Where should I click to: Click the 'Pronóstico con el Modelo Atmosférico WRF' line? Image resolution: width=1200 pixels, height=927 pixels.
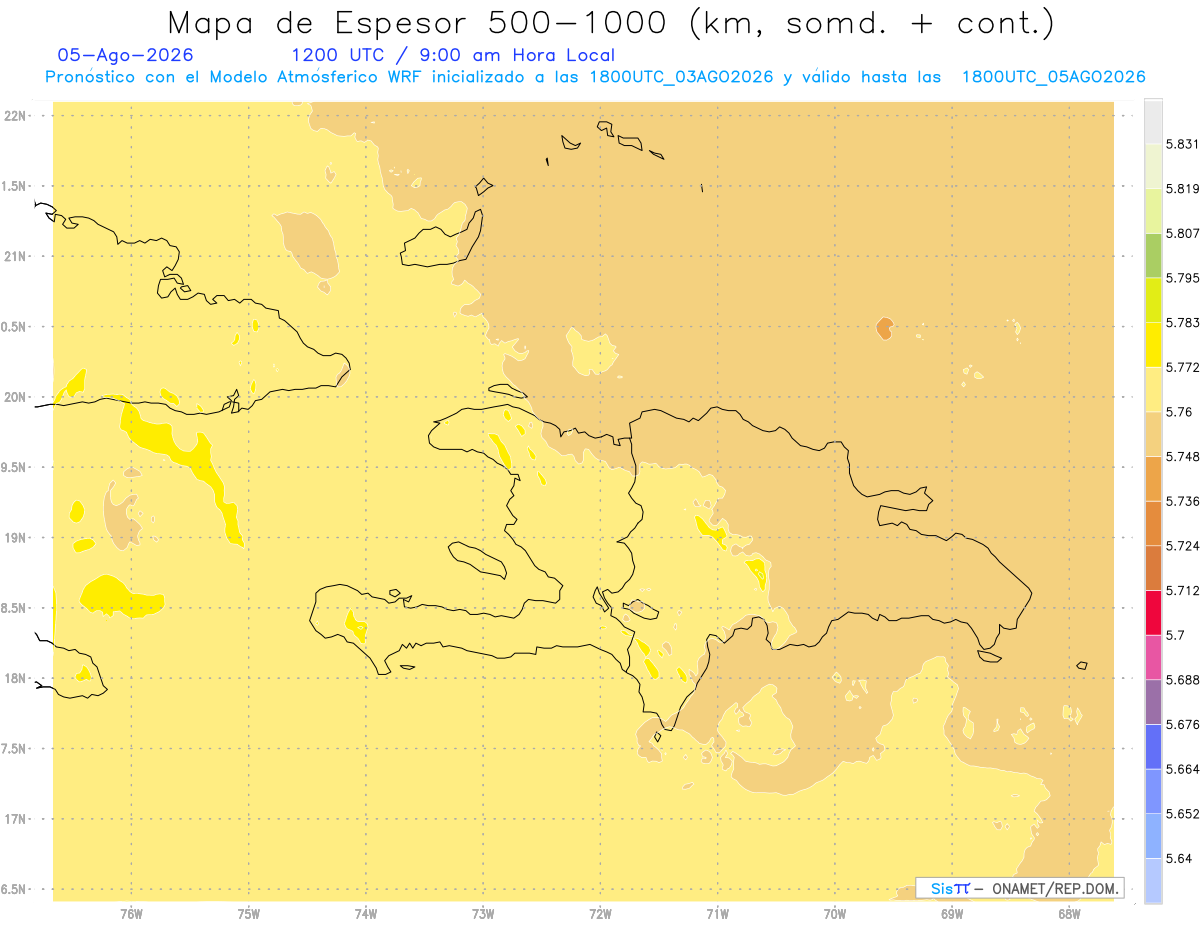click(595, 77)
